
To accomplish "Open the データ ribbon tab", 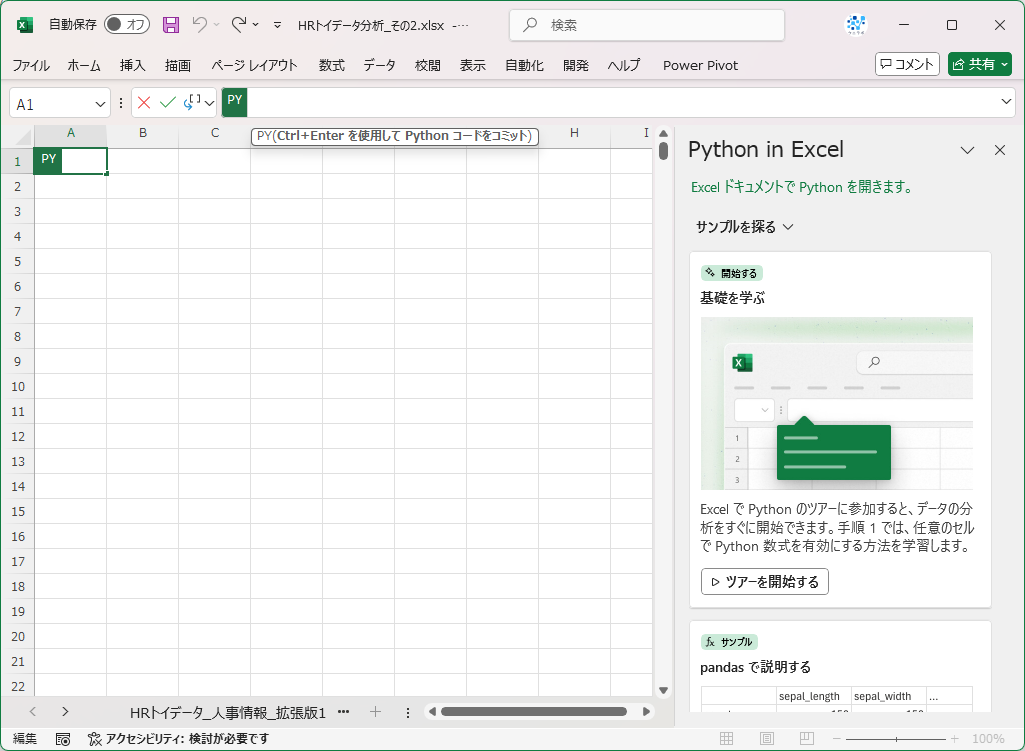I will click(x=380, y=65).
